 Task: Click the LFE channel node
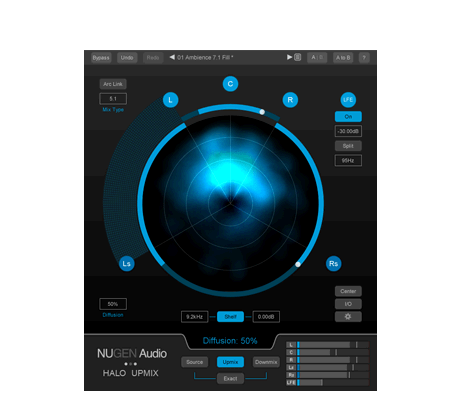tap(348, 100)
